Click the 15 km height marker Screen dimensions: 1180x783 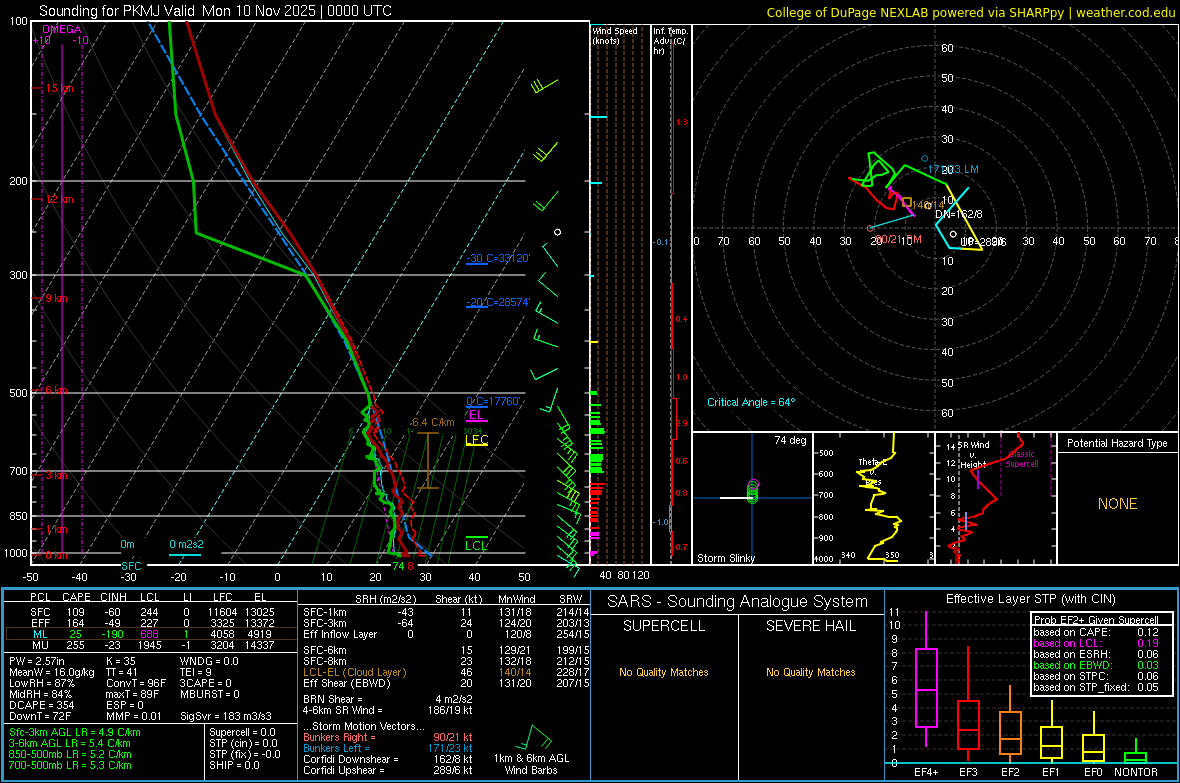click(x=59, y=88)
